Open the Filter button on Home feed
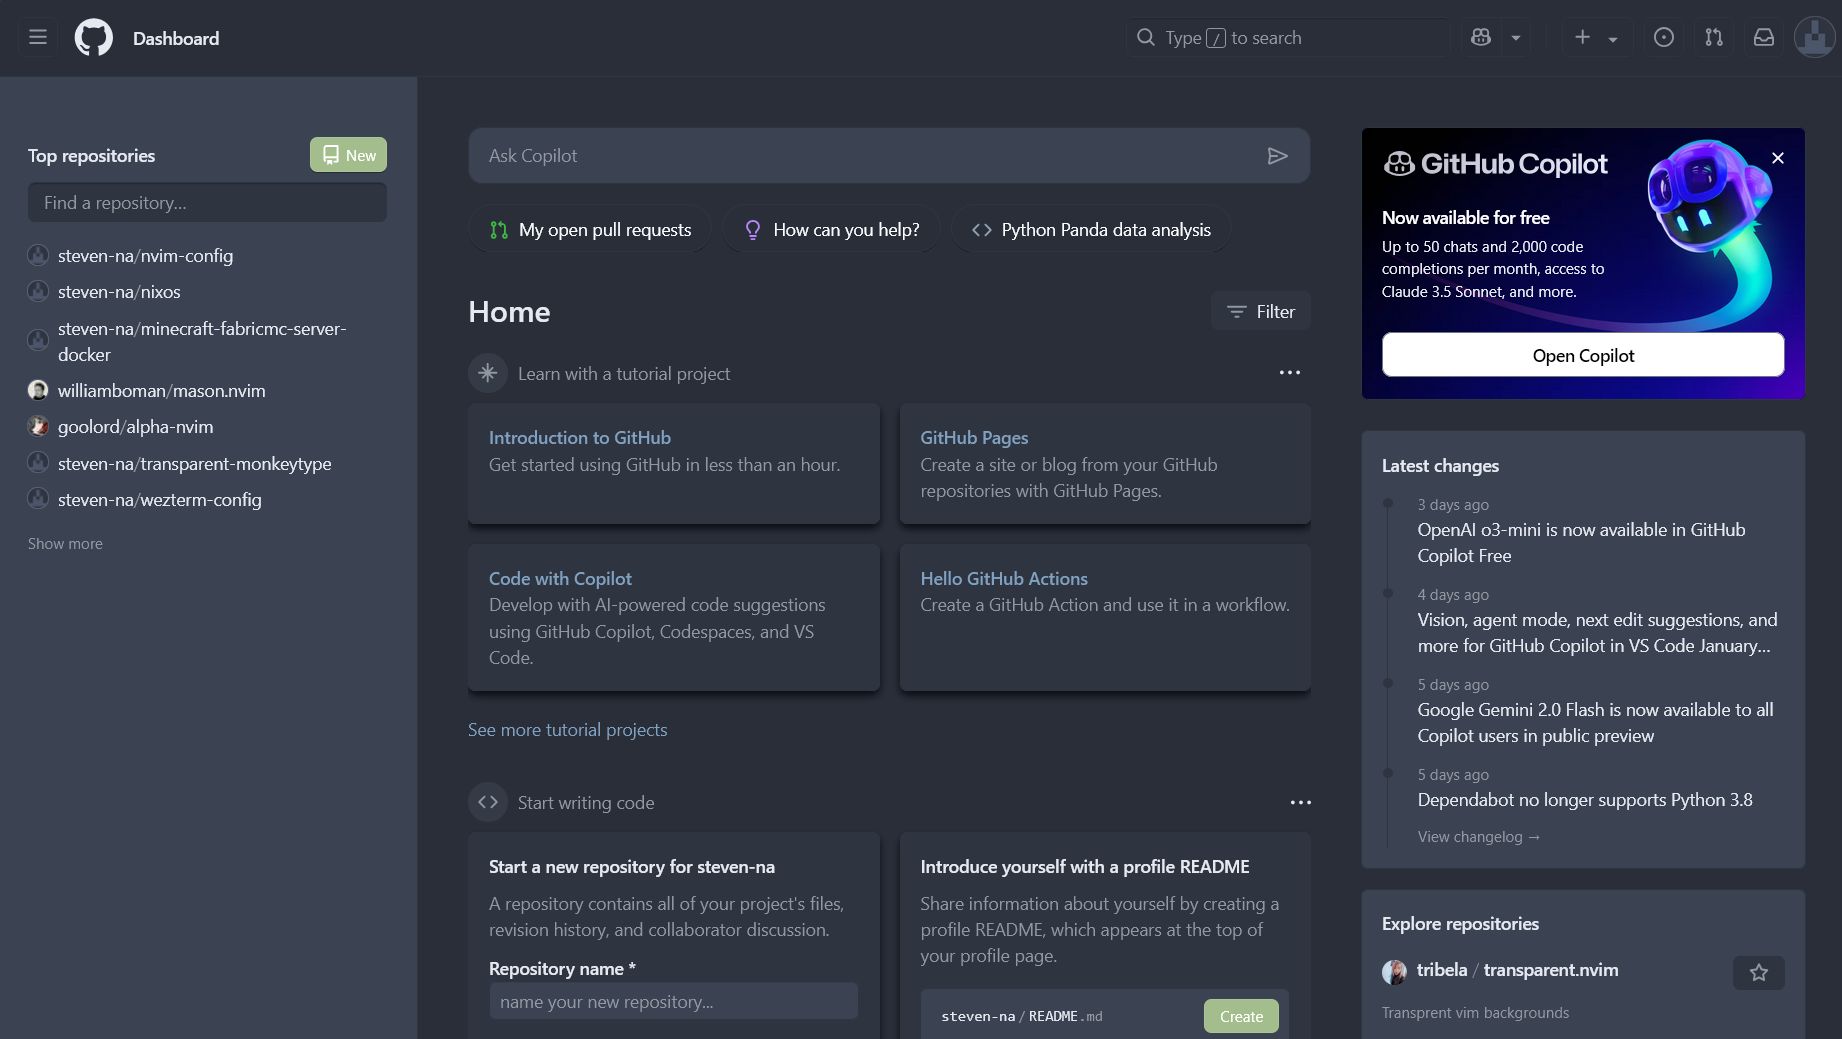Image resolution: width=1842 pixels, height=1039 pixels. click(x=1260, y=312)
